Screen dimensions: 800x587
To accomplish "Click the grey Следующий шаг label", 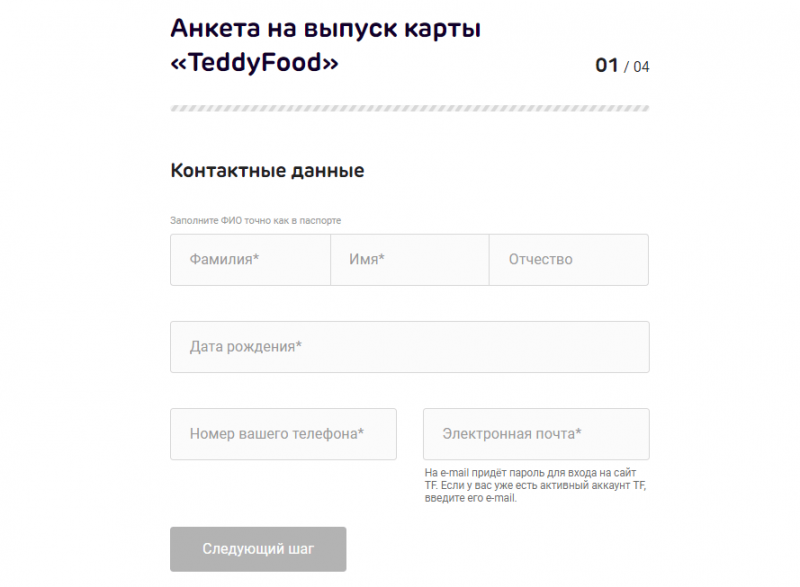I will [x=258, y=549].
